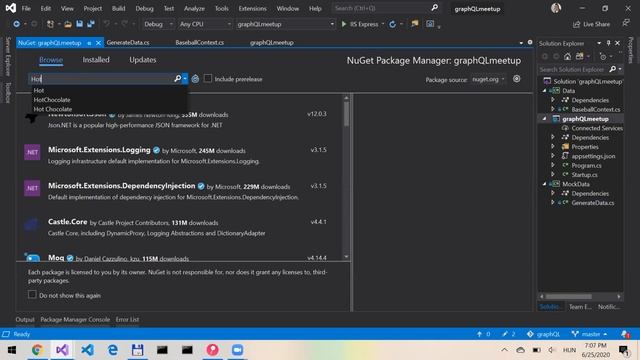Enable the Include prerelease checkbox

[x=208, y=78]
